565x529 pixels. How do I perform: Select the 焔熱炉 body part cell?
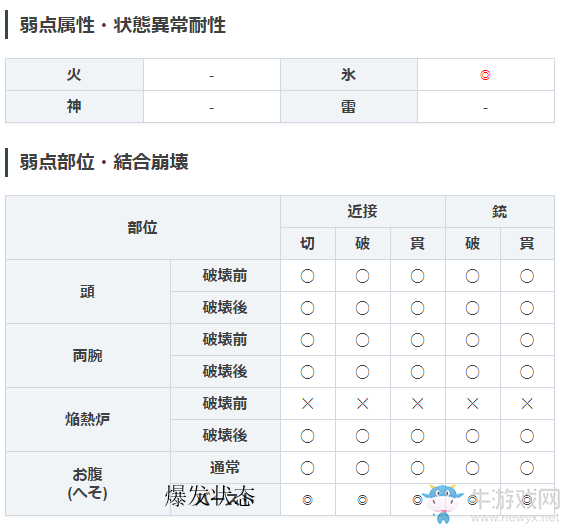coord(88,419)
